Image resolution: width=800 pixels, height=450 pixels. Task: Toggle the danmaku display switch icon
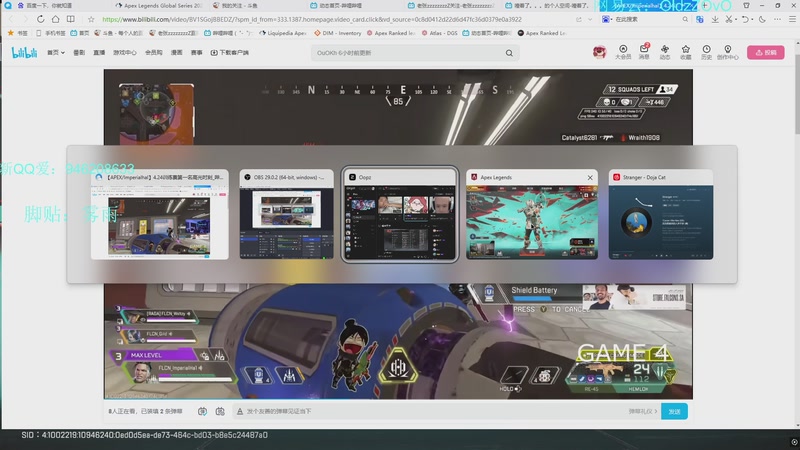tap(203, 411)
